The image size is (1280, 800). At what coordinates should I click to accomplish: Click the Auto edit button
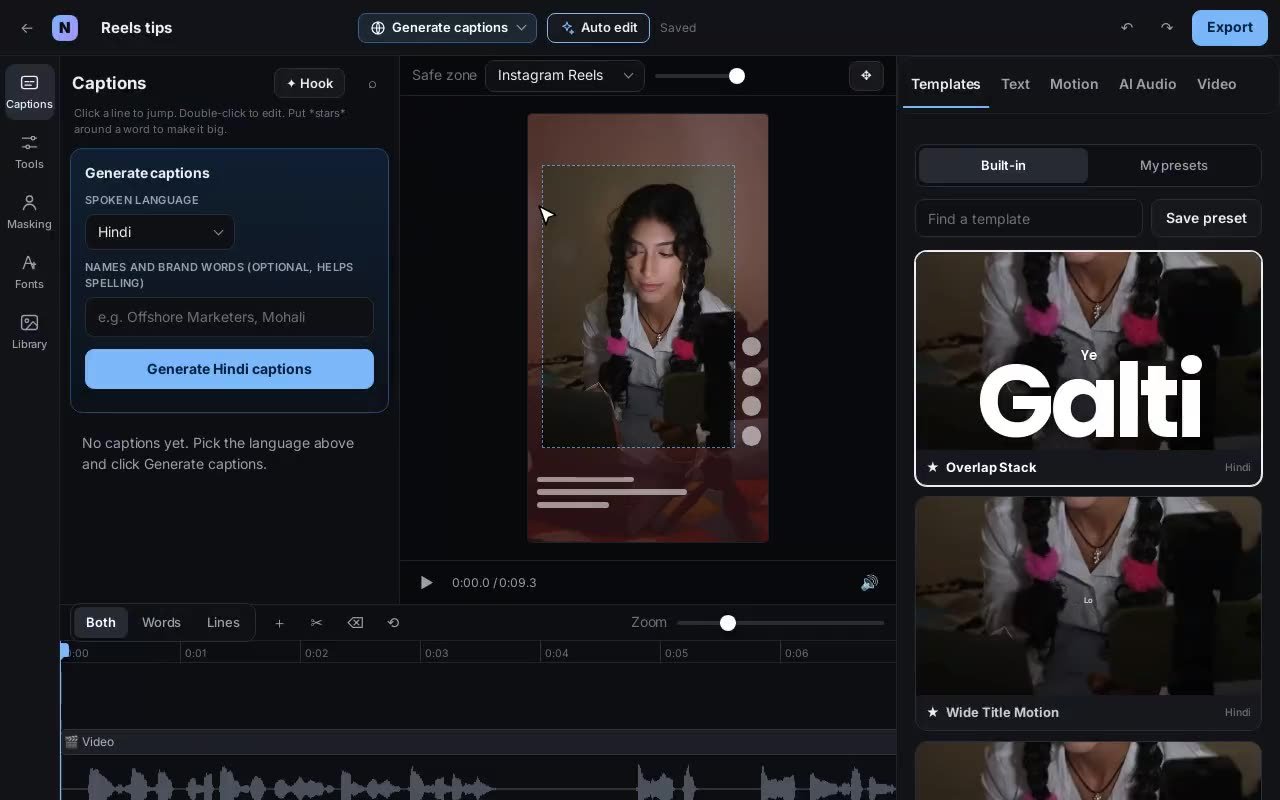point(598,28)
